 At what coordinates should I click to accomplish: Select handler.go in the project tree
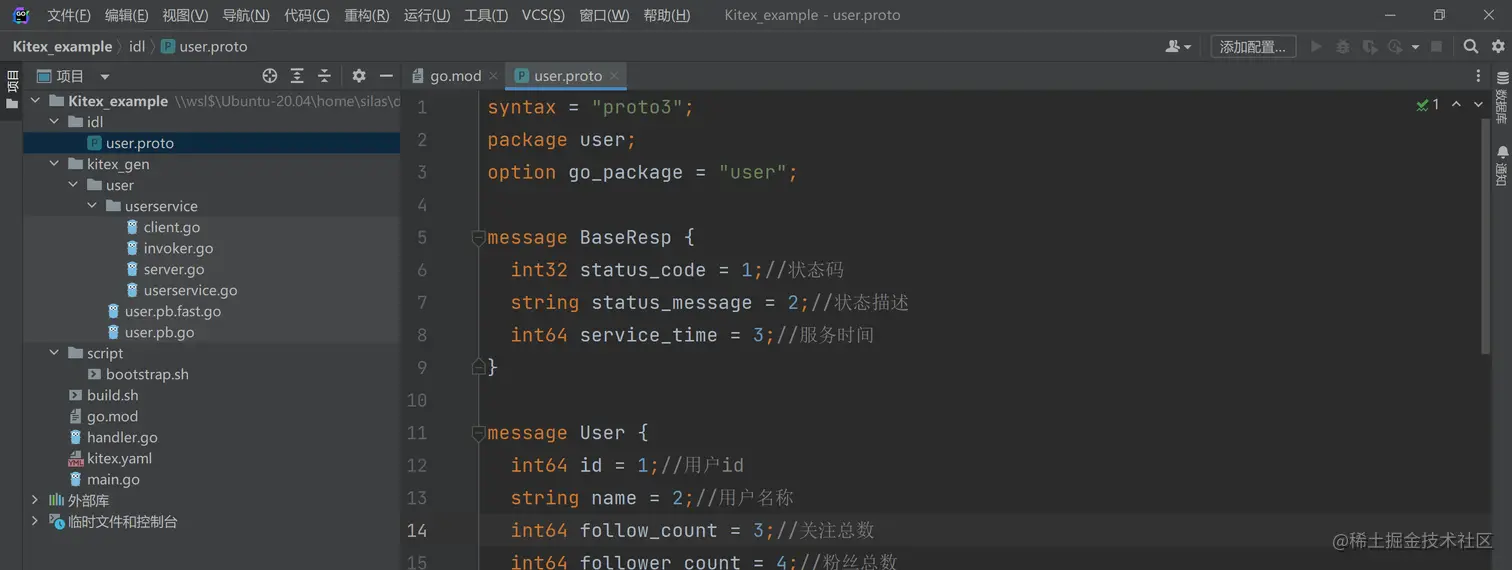click(x=122, y=437)
